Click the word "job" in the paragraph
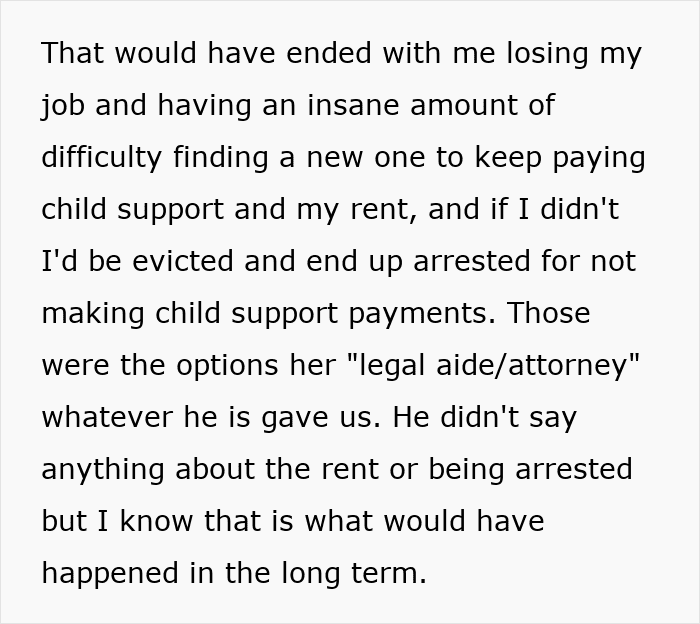Viewport: 700px width, 624px height. pos(61,106)
